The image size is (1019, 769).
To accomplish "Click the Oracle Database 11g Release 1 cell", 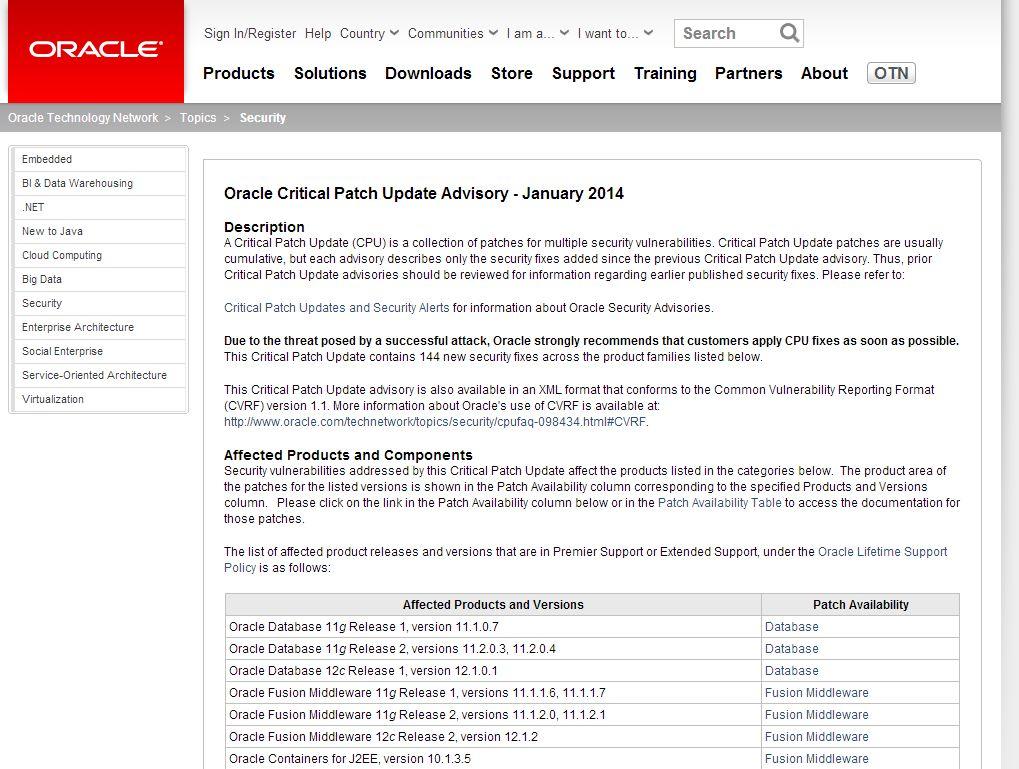I will click(493, 627).
